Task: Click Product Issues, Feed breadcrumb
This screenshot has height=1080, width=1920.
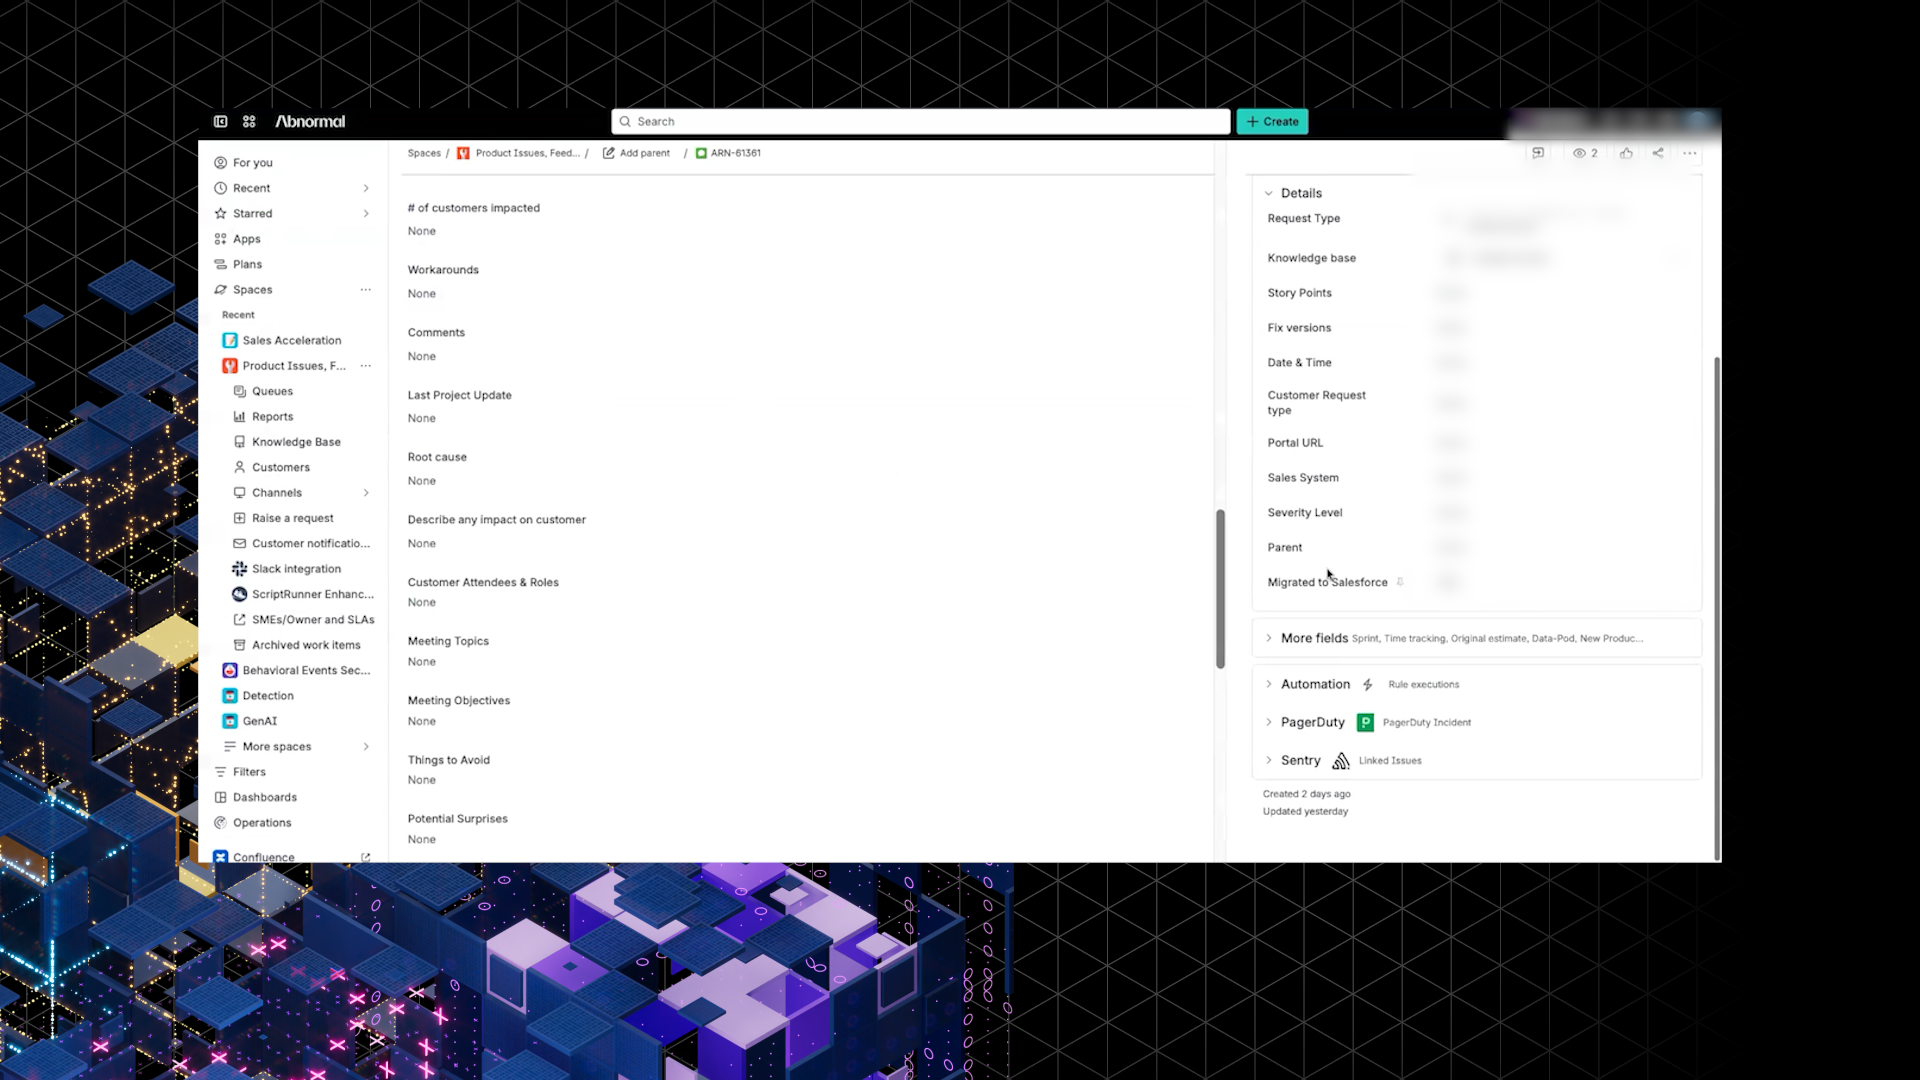Action: (x=527, y=153)
